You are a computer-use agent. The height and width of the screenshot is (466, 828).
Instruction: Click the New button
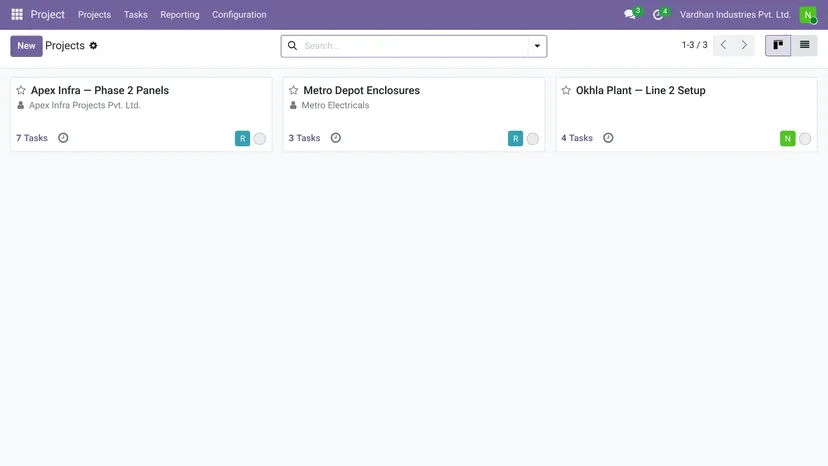click(26, 46)
